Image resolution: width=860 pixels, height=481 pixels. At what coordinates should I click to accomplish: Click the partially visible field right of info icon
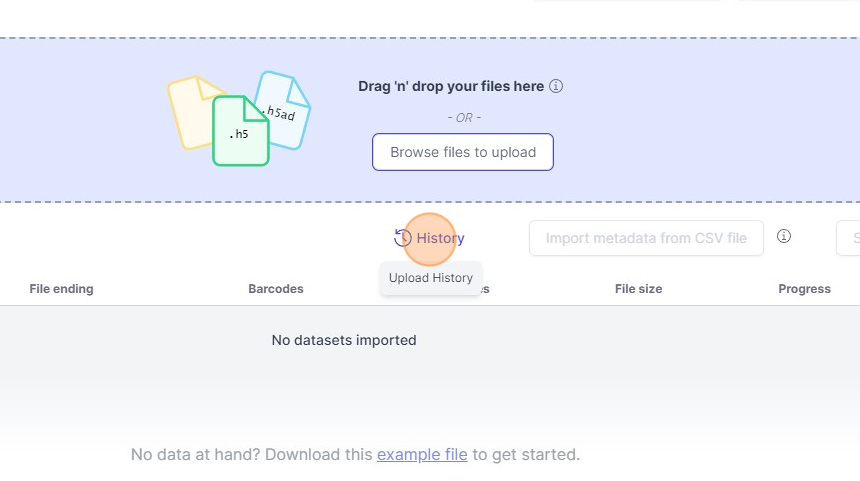coord(848,238)
